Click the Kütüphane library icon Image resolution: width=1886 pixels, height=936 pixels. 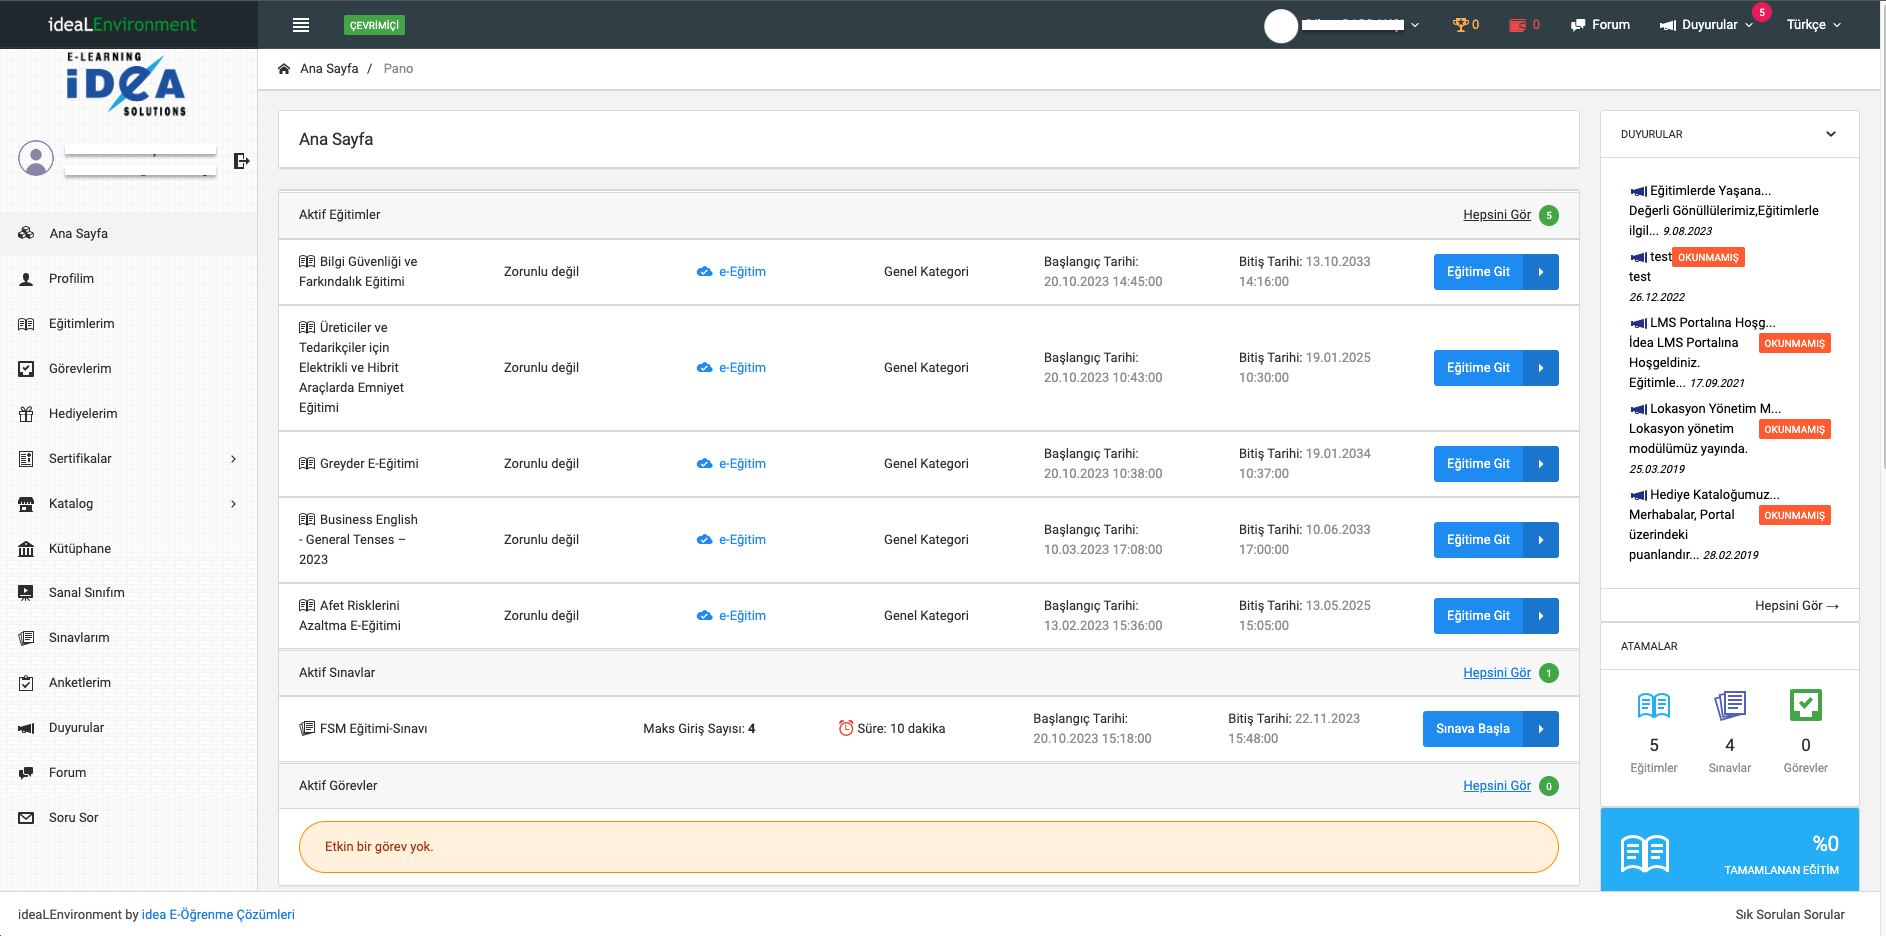click(26, 549)
